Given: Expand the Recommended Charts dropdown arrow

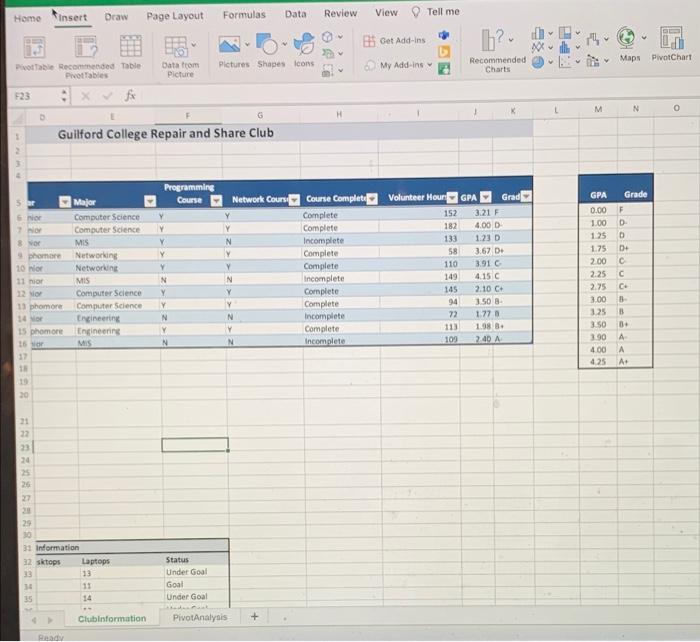Looking at the screenshot, I should point(511,40).
